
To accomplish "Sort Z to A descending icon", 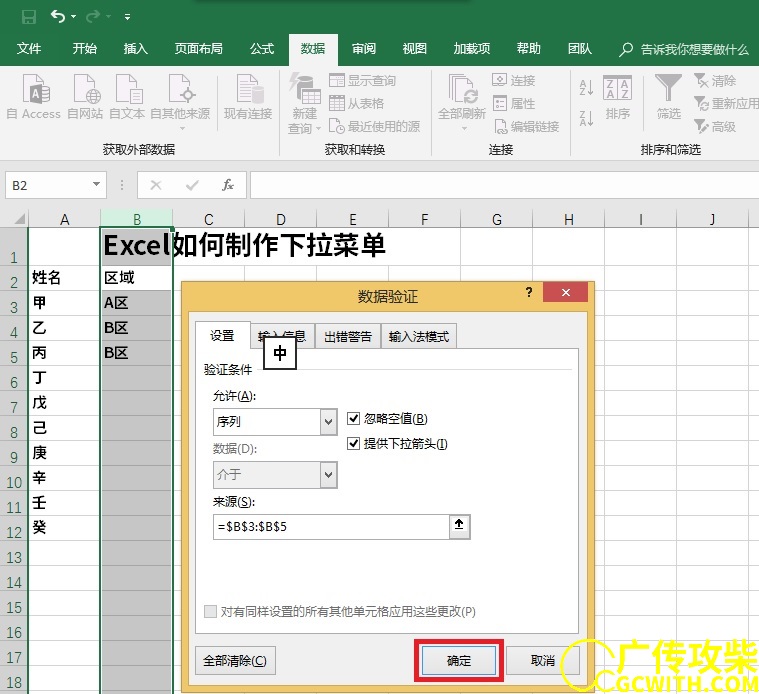I will pos(586,118).
